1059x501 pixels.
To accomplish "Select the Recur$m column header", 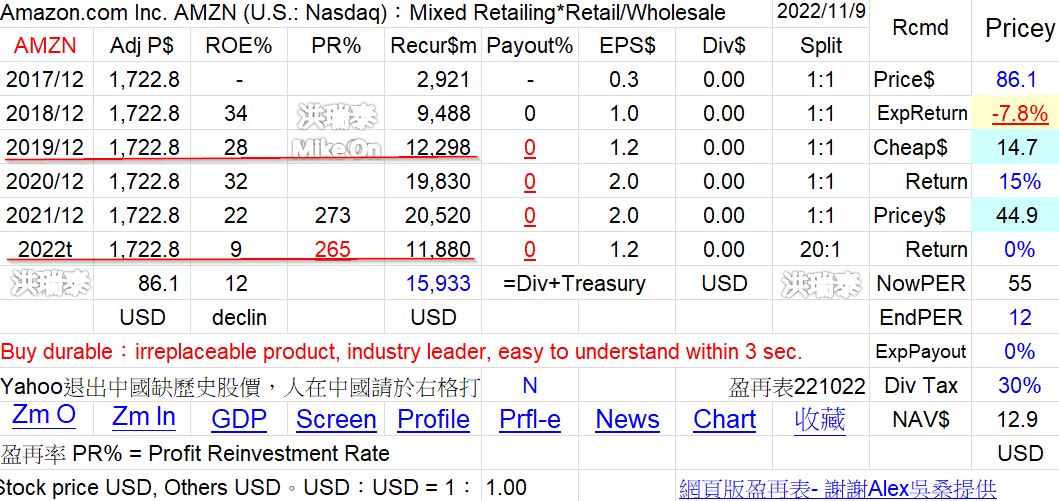I will (x=433, y=46).
